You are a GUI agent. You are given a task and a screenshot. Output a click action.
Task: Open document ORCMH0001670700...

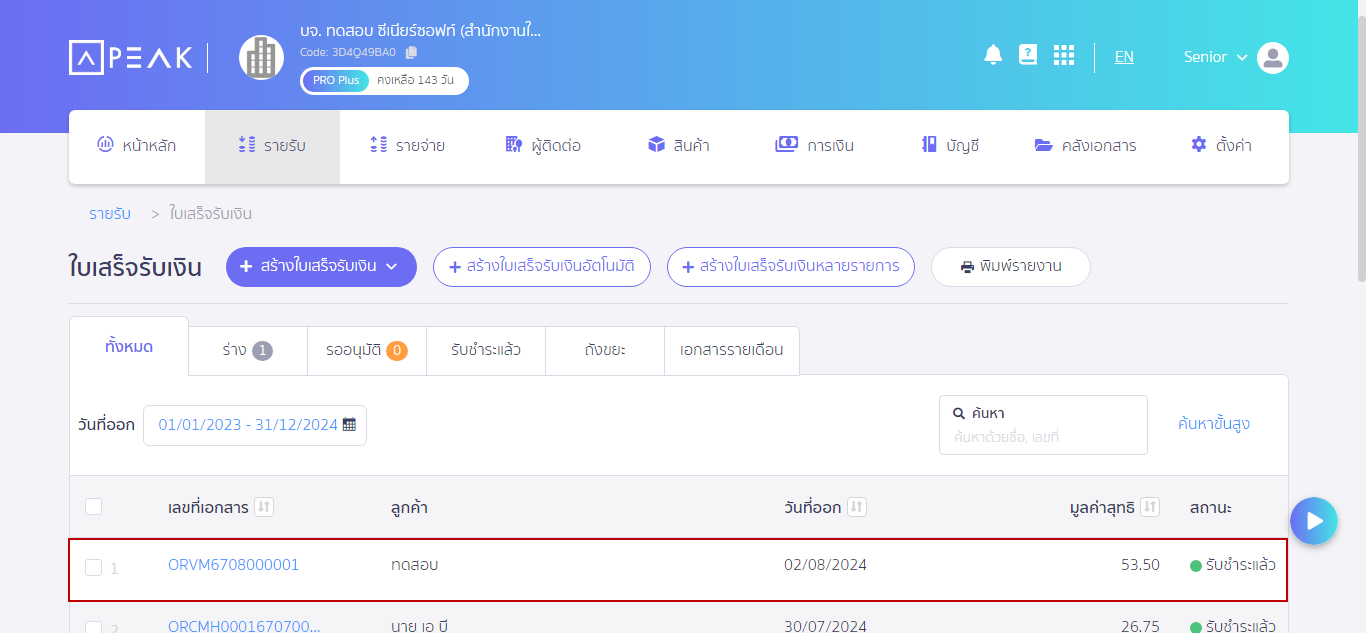click(244, 627)
